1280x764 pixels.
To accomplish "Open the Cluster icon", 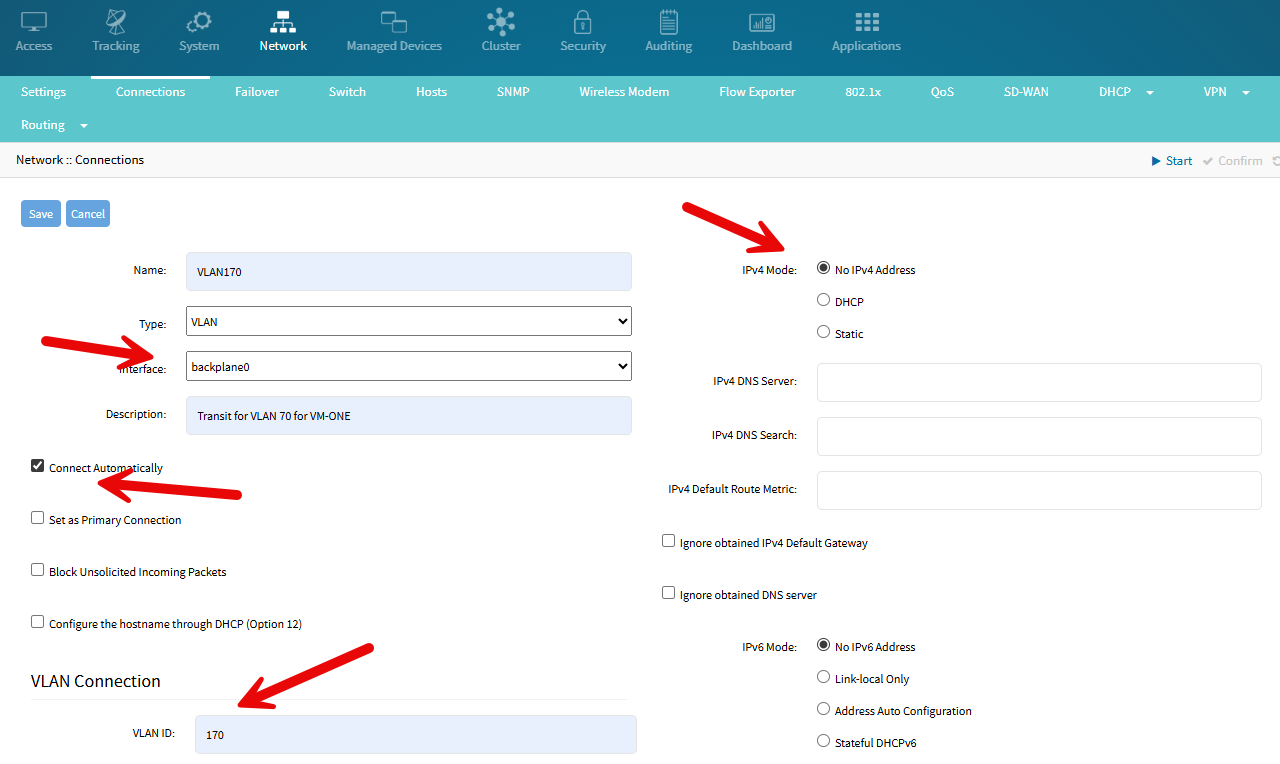I will [501, 22].
